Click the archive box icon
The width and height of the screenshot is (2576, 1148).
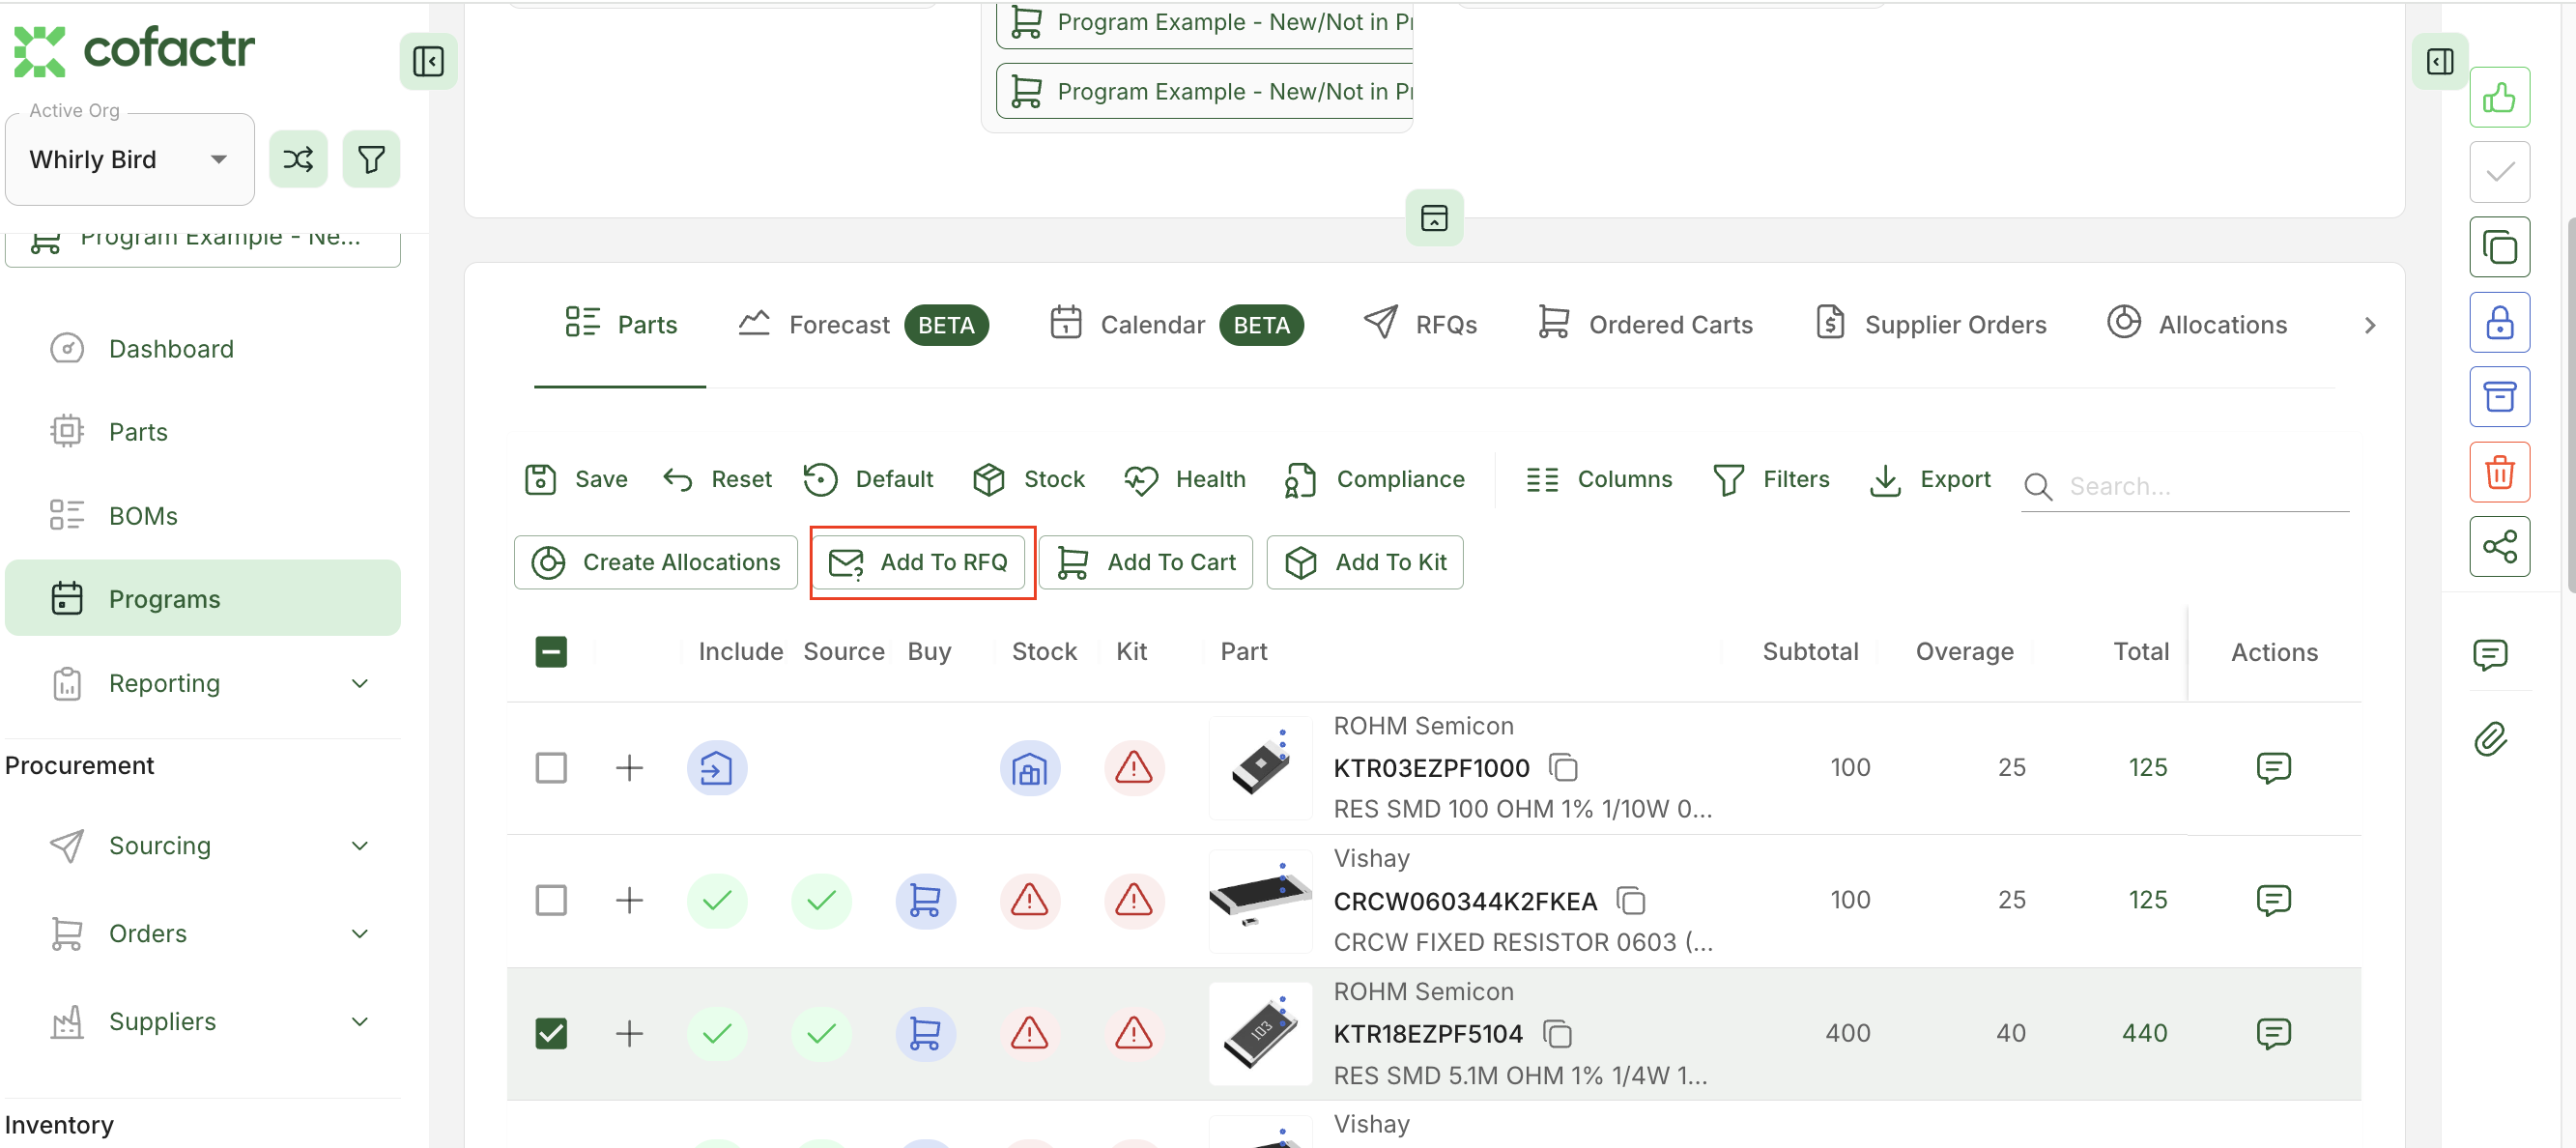pos(2499,397)
